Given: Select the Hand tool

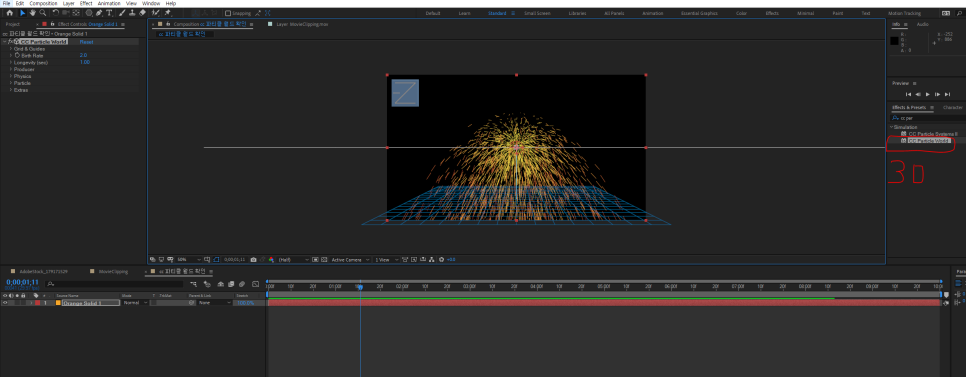Looking at the screenshot, I should (33, 13).
